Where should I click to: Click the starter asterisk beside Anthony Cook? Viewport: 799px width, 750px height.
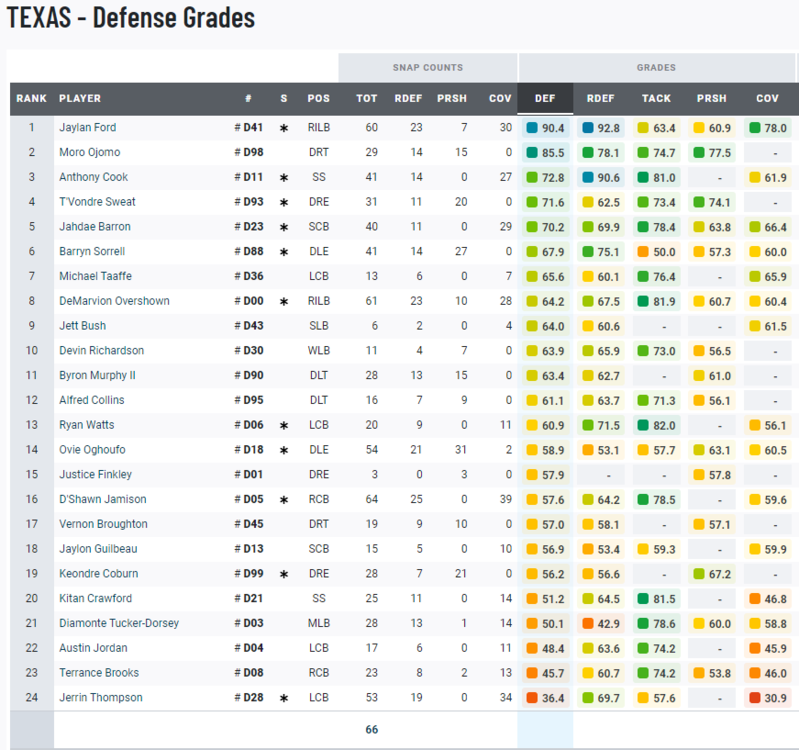pyautogui.click(x=284, y=178)
